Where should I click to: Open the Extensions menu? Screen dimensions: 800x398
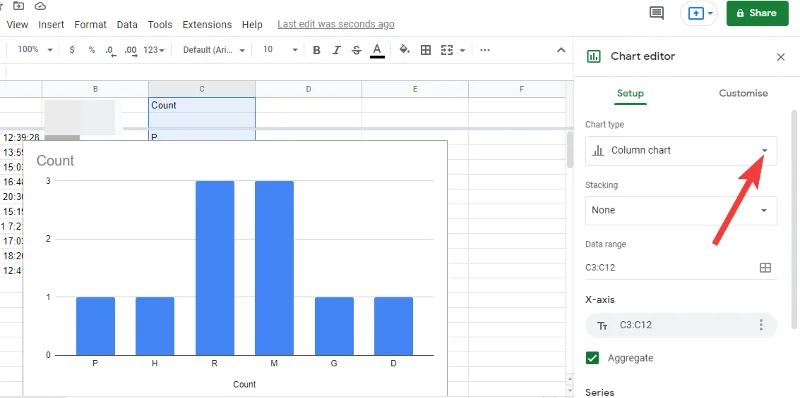(x=207, y=24)
